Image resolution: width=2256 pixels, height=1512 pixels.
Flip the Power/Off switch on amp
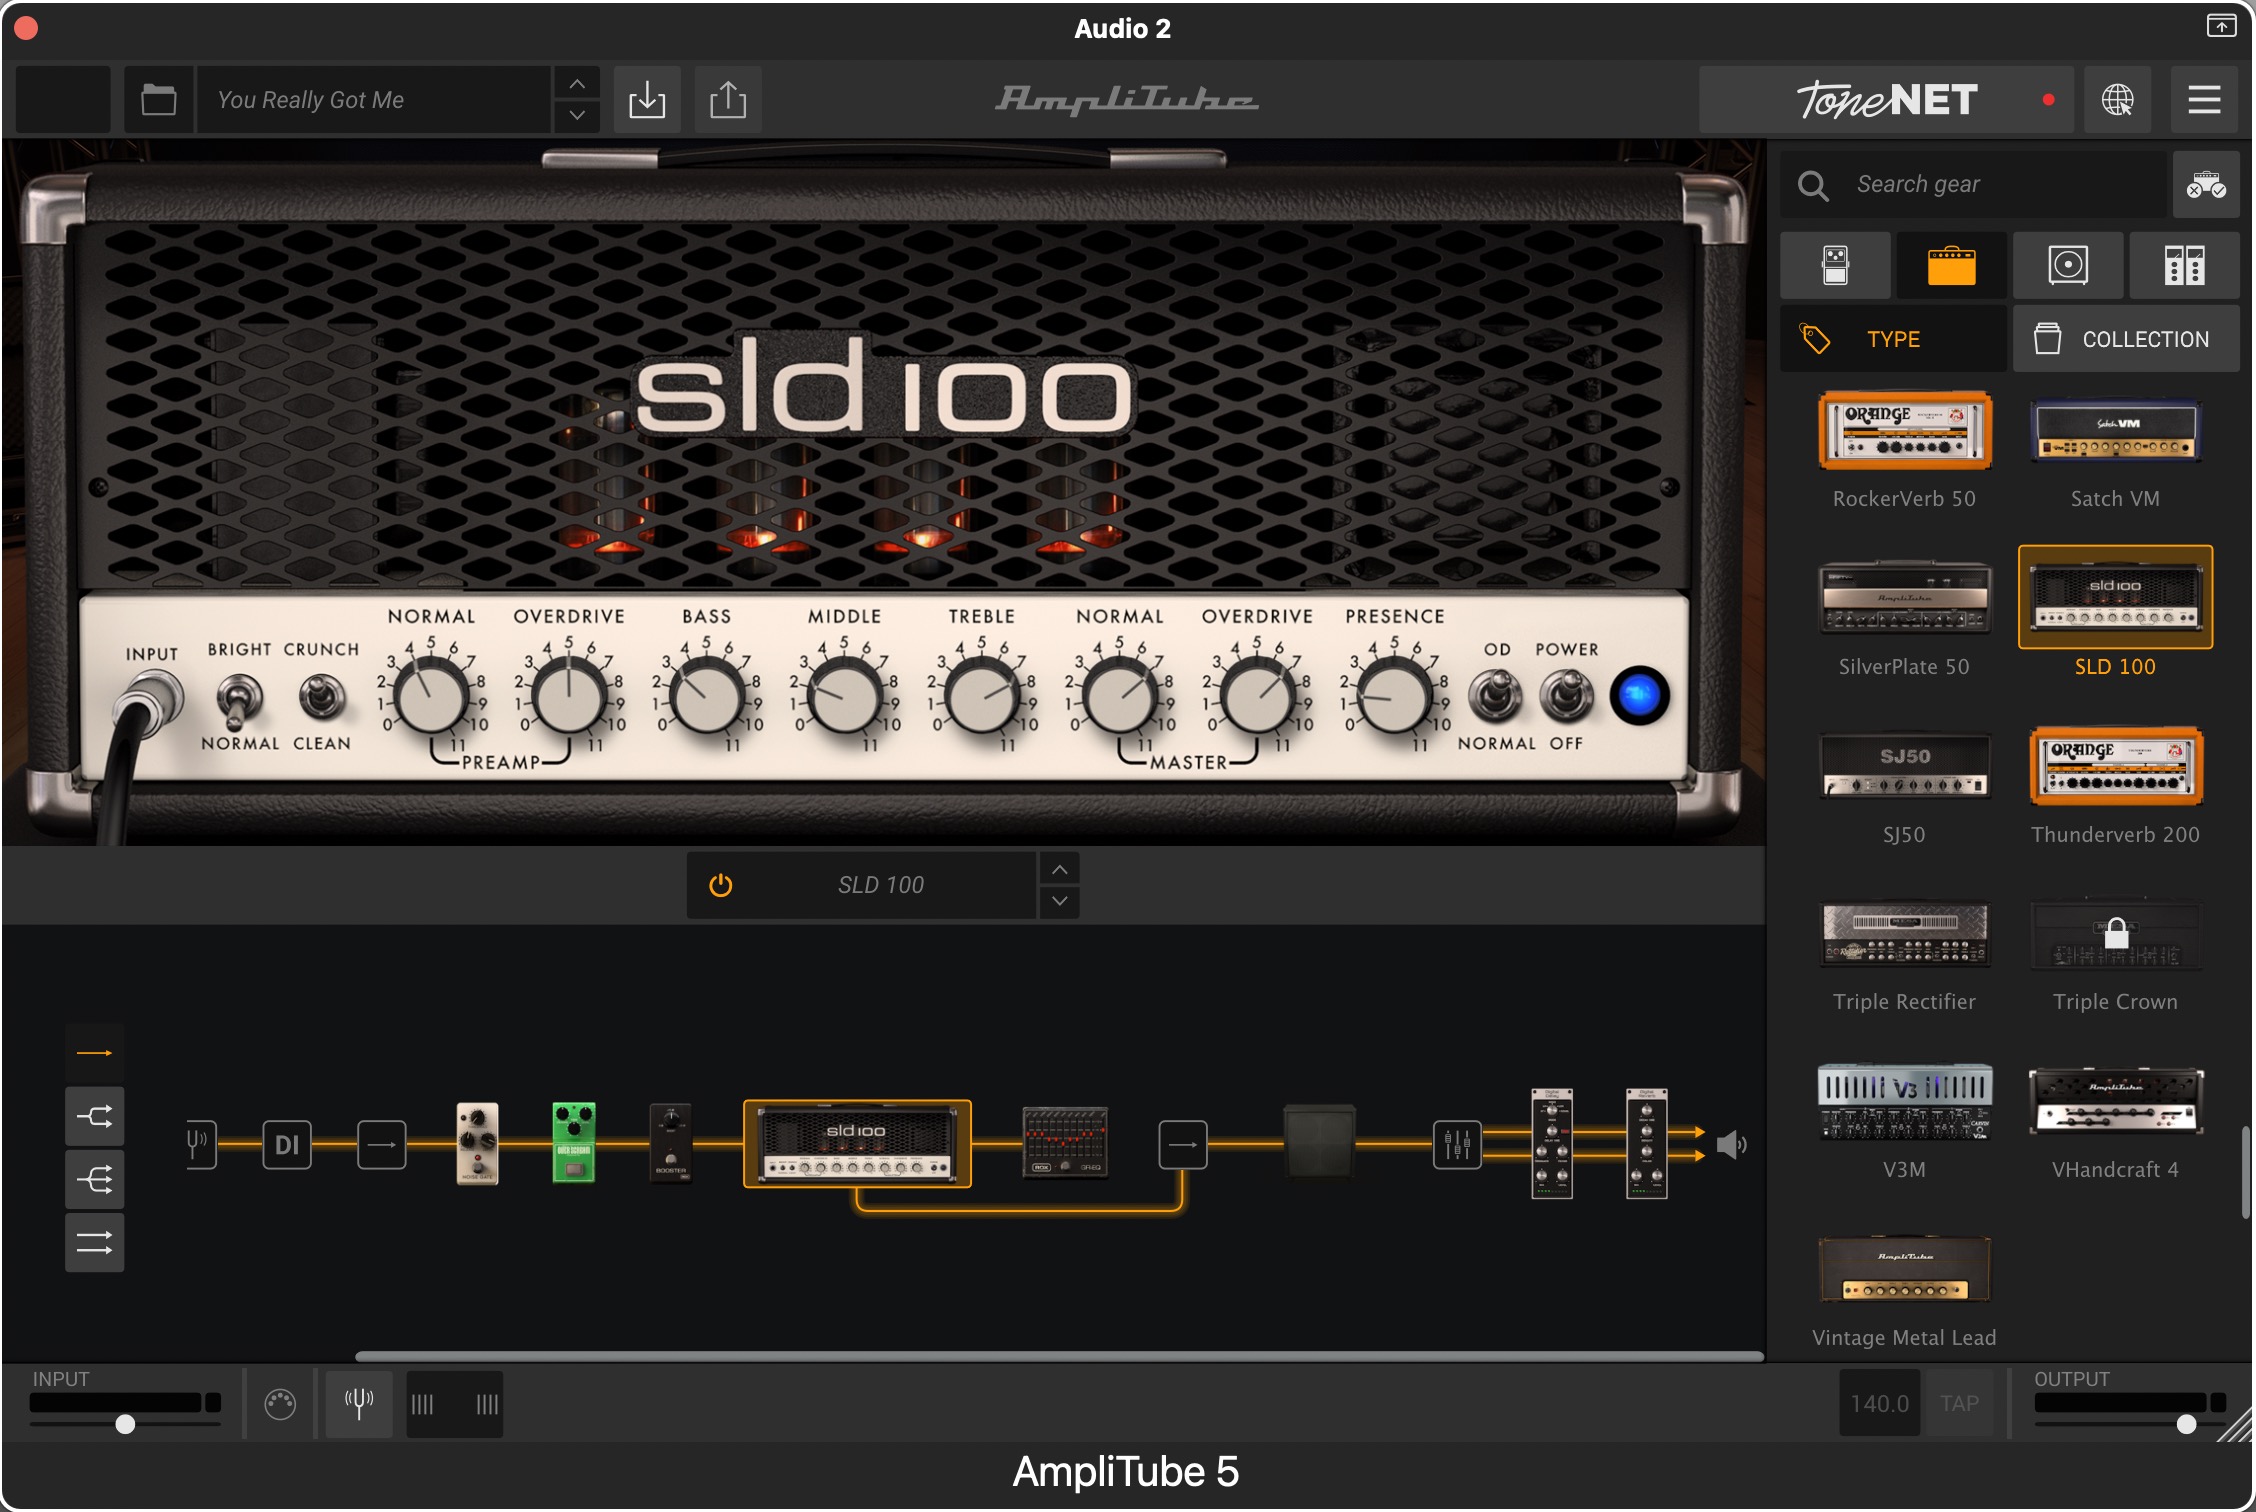[x=1566, y=694]
